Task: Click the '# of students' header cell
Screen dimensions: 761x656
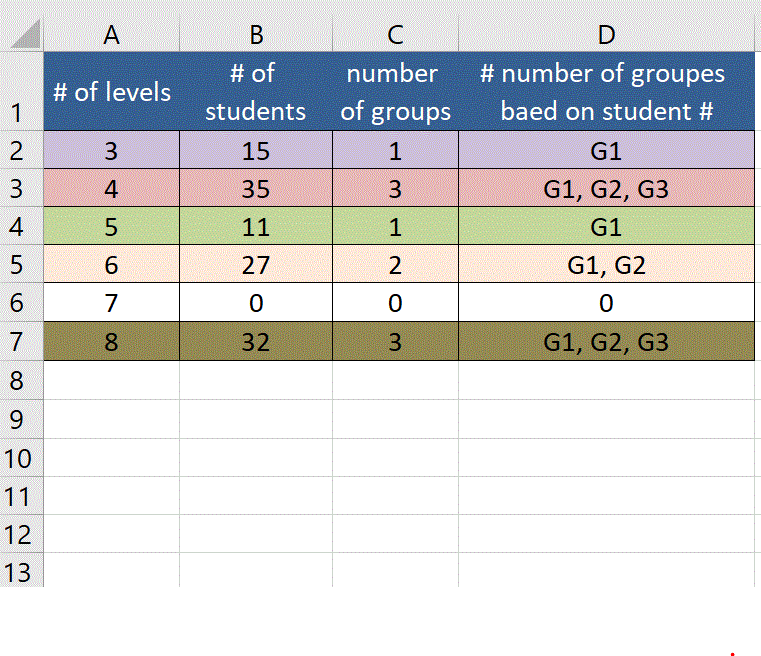Action: [256, 91]
